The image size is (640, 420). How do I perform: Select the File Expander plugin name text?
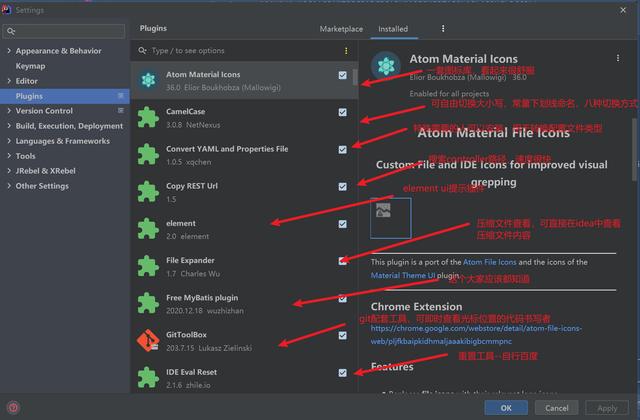point(190,260)
